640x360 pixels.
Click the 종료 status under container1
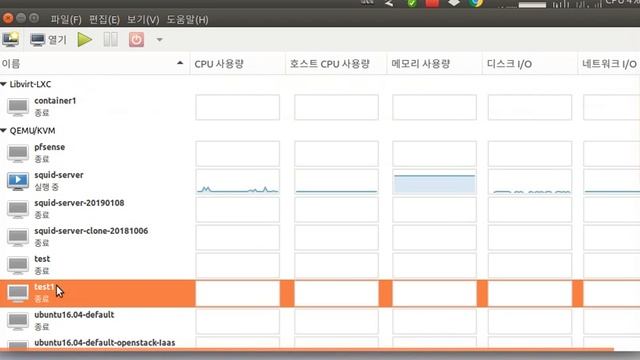coord(42,113)
